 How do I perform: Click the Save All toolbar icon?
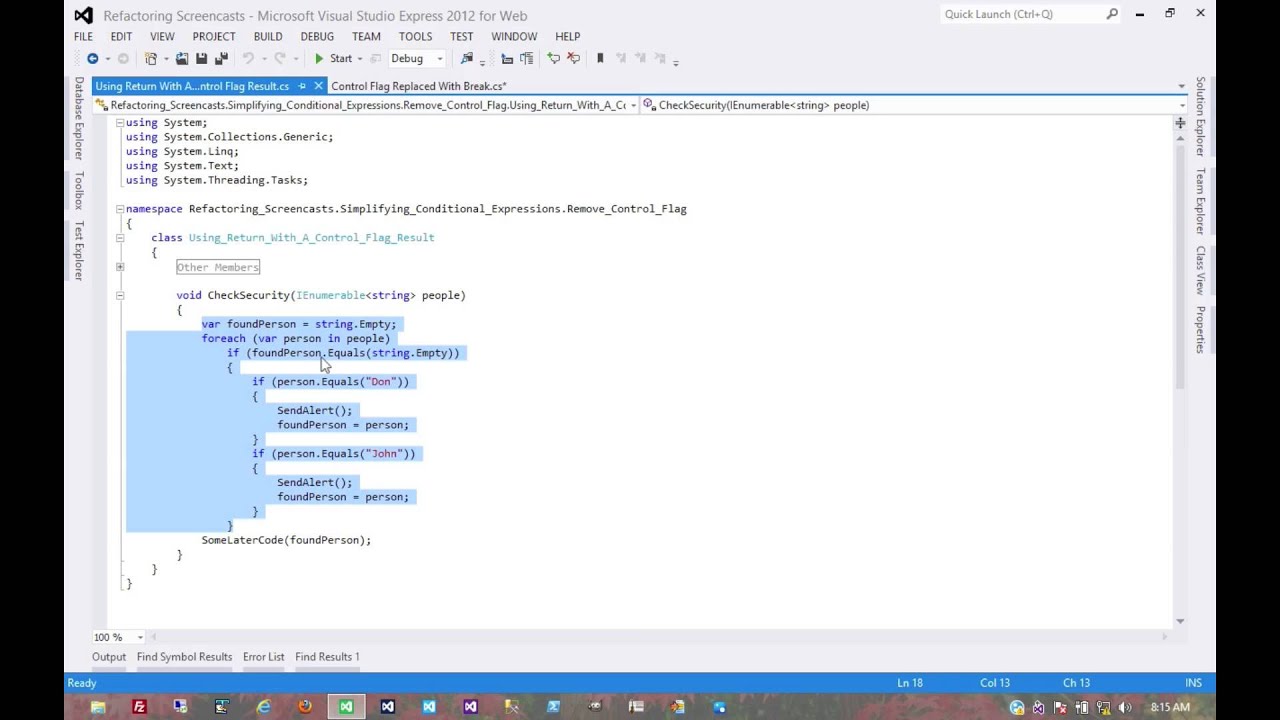(x=221, y=59)
